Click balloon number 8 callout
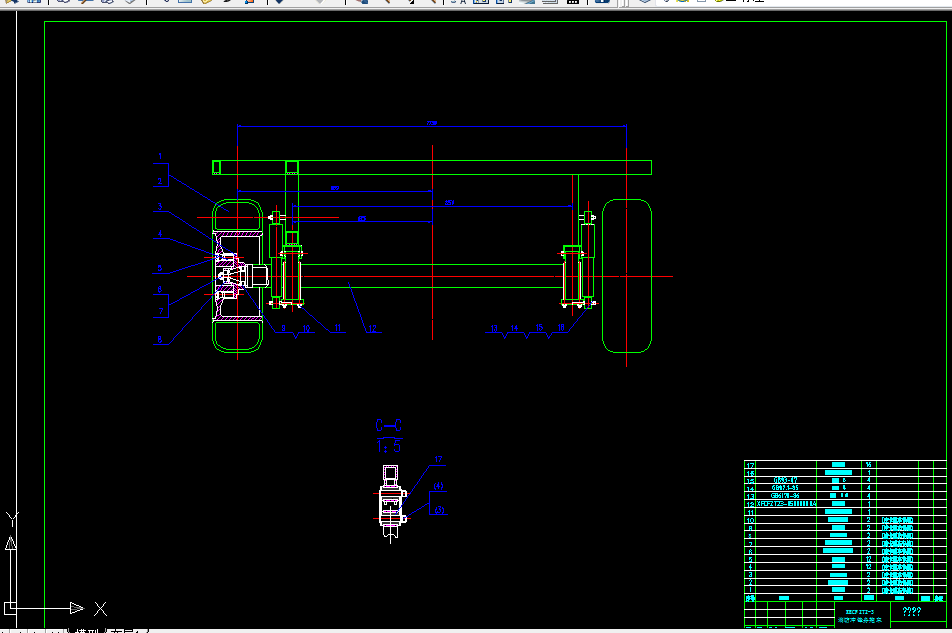 pos(160,339)
